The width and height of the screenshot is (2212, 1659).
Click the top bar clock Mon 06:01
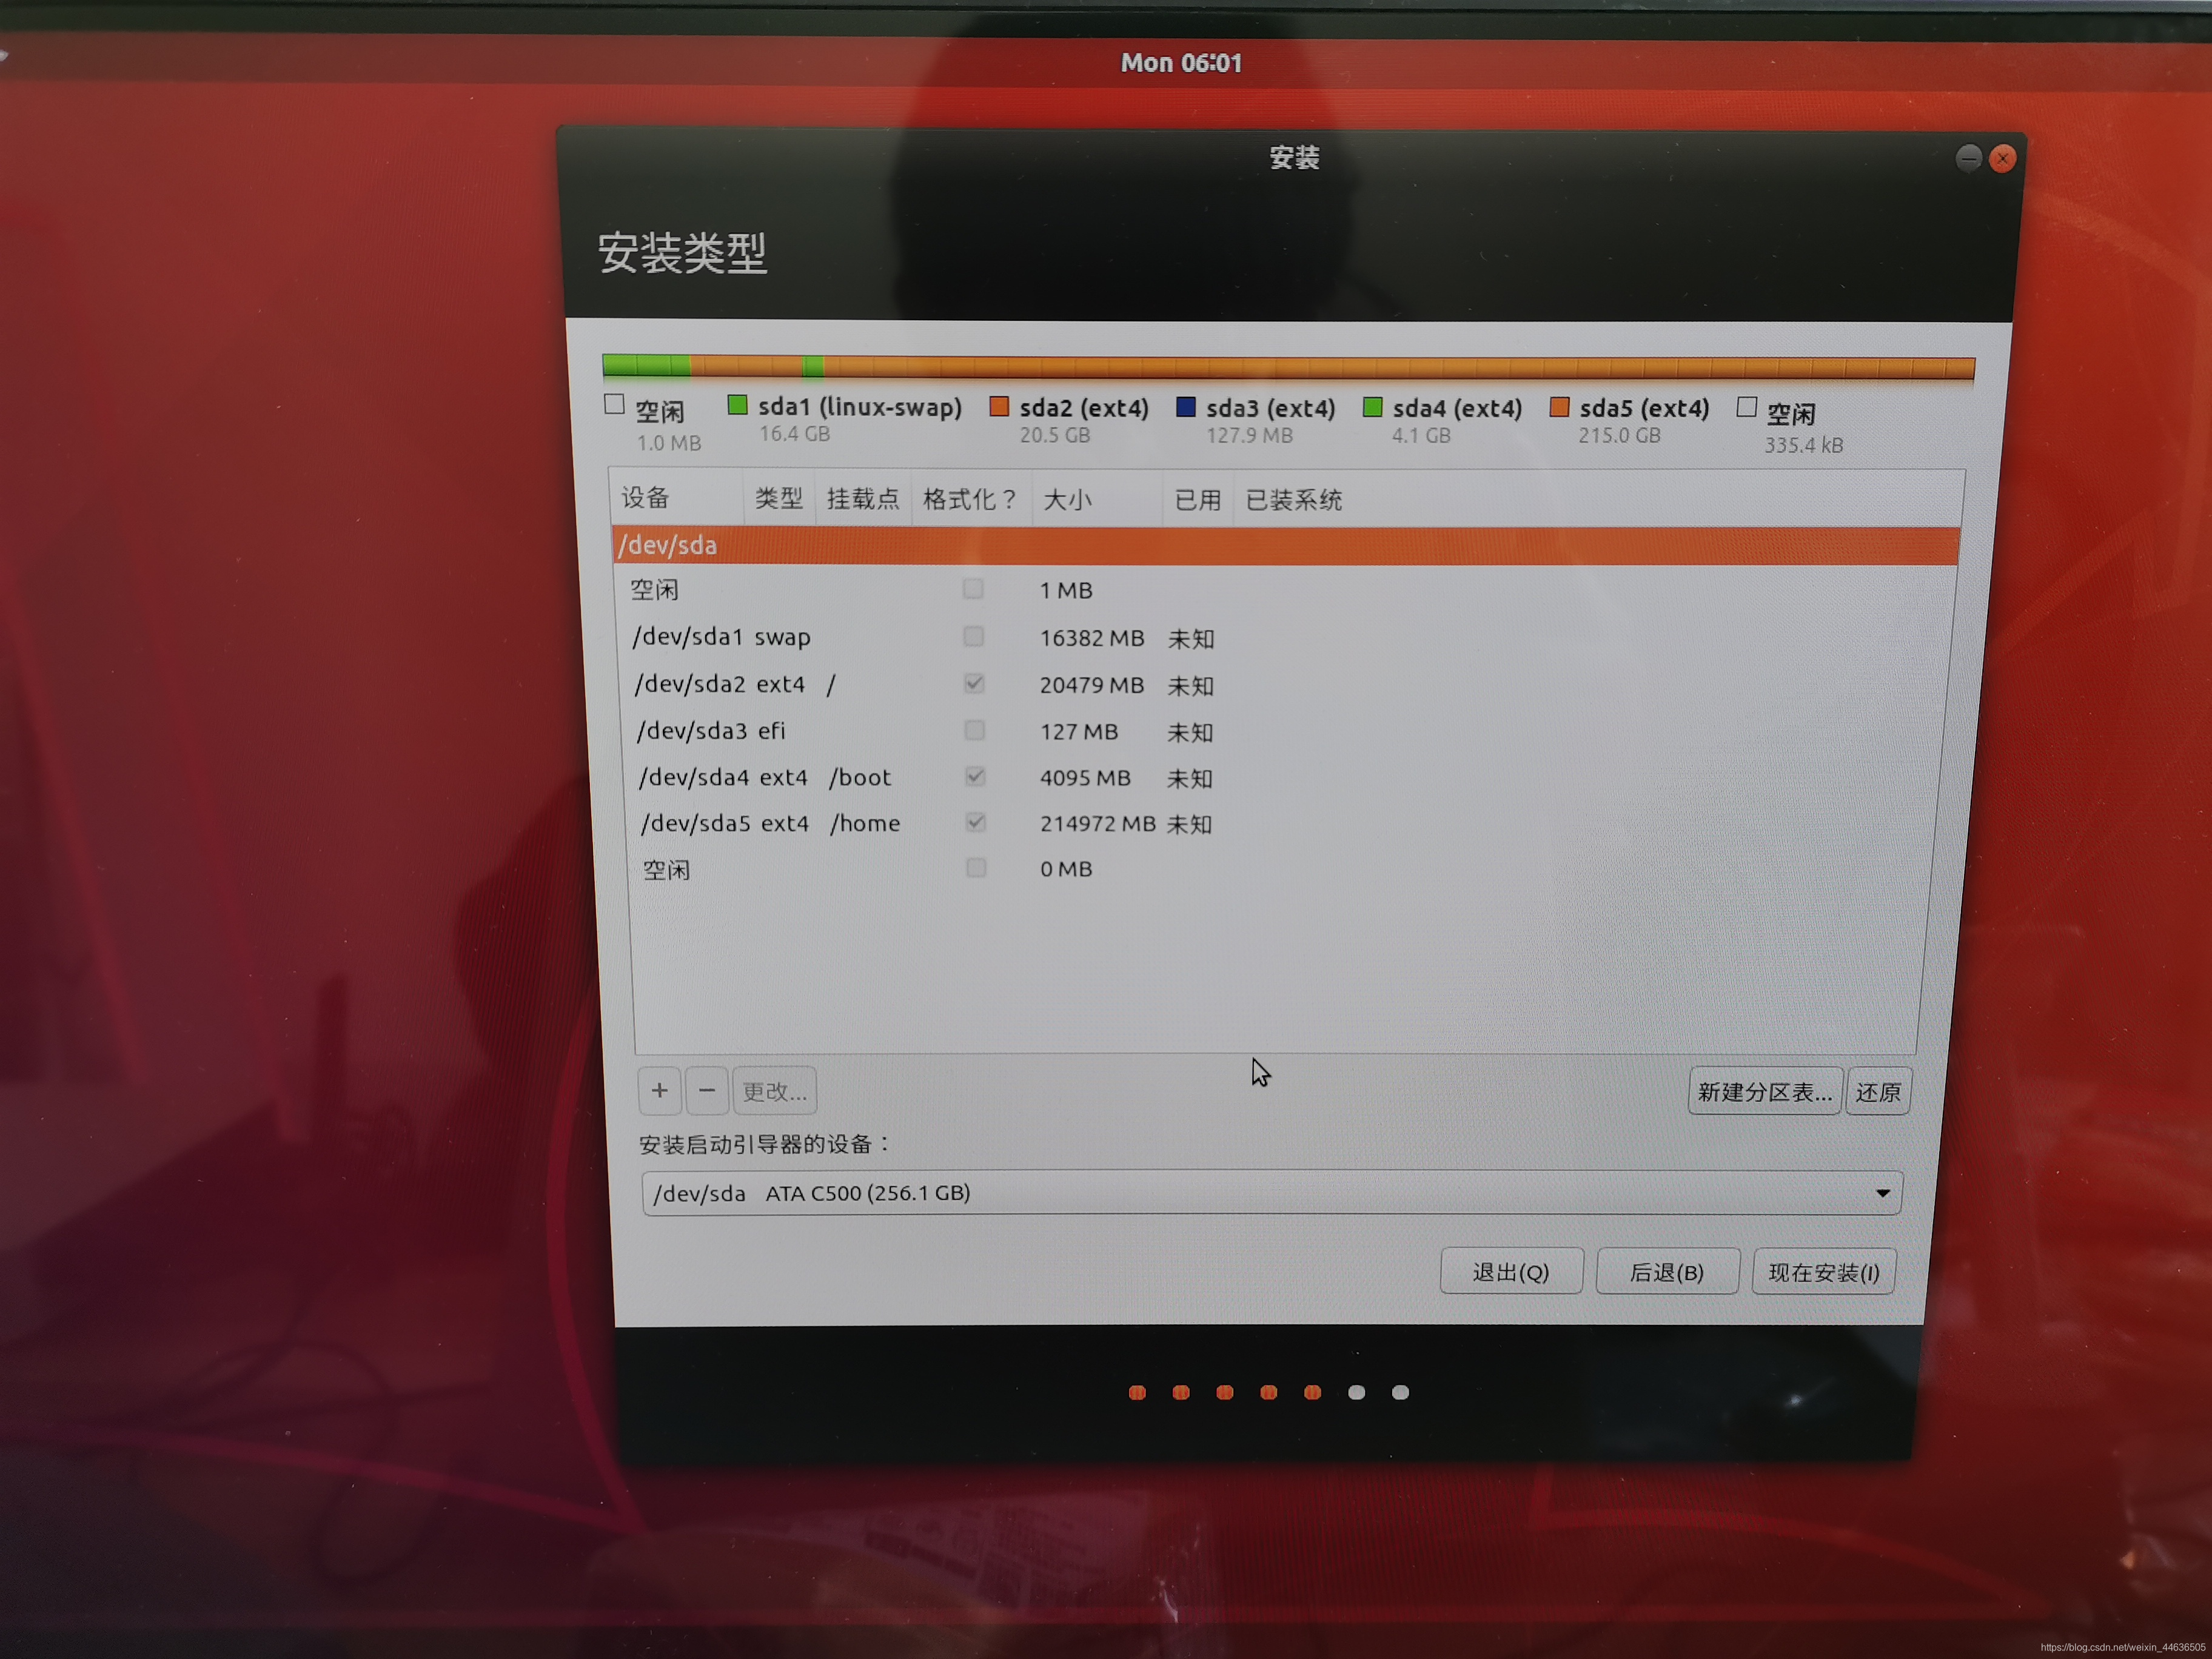tap(1181, 63)
